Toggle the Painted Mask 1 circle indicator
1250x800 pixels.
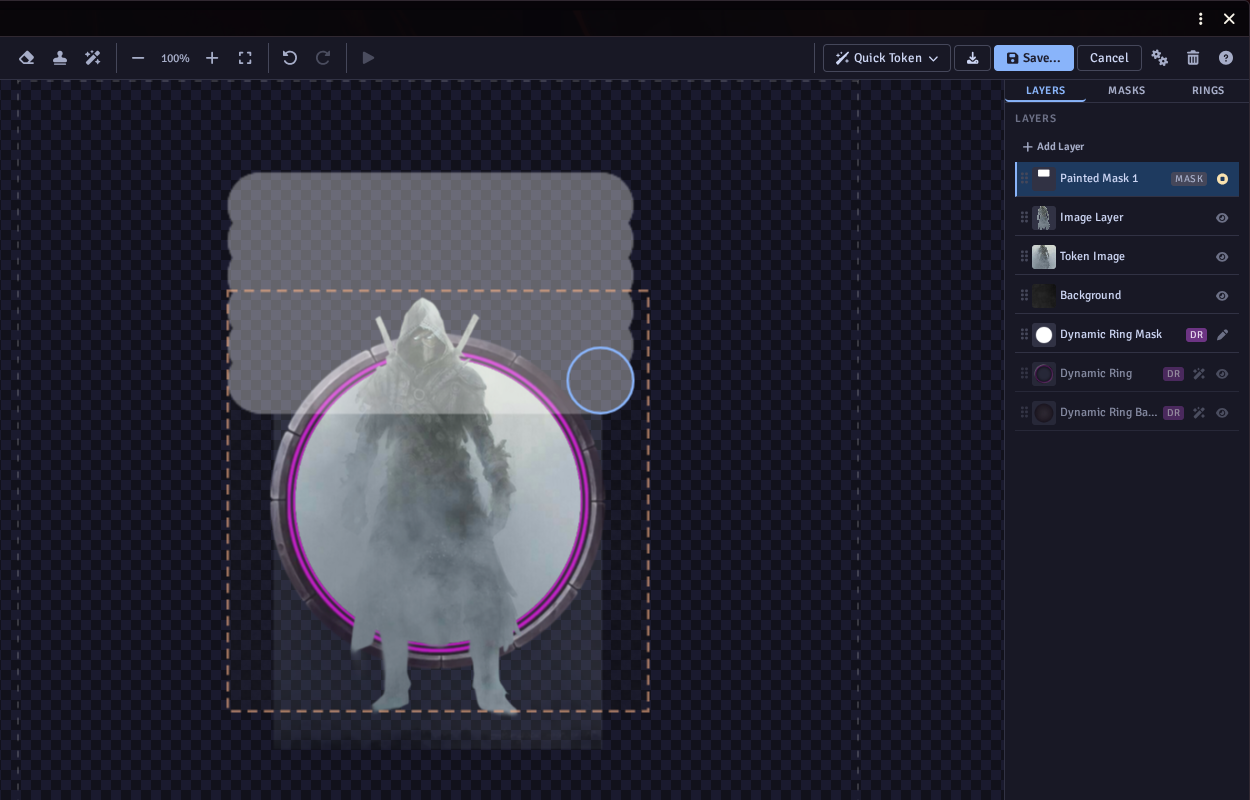click(1222, 179)
